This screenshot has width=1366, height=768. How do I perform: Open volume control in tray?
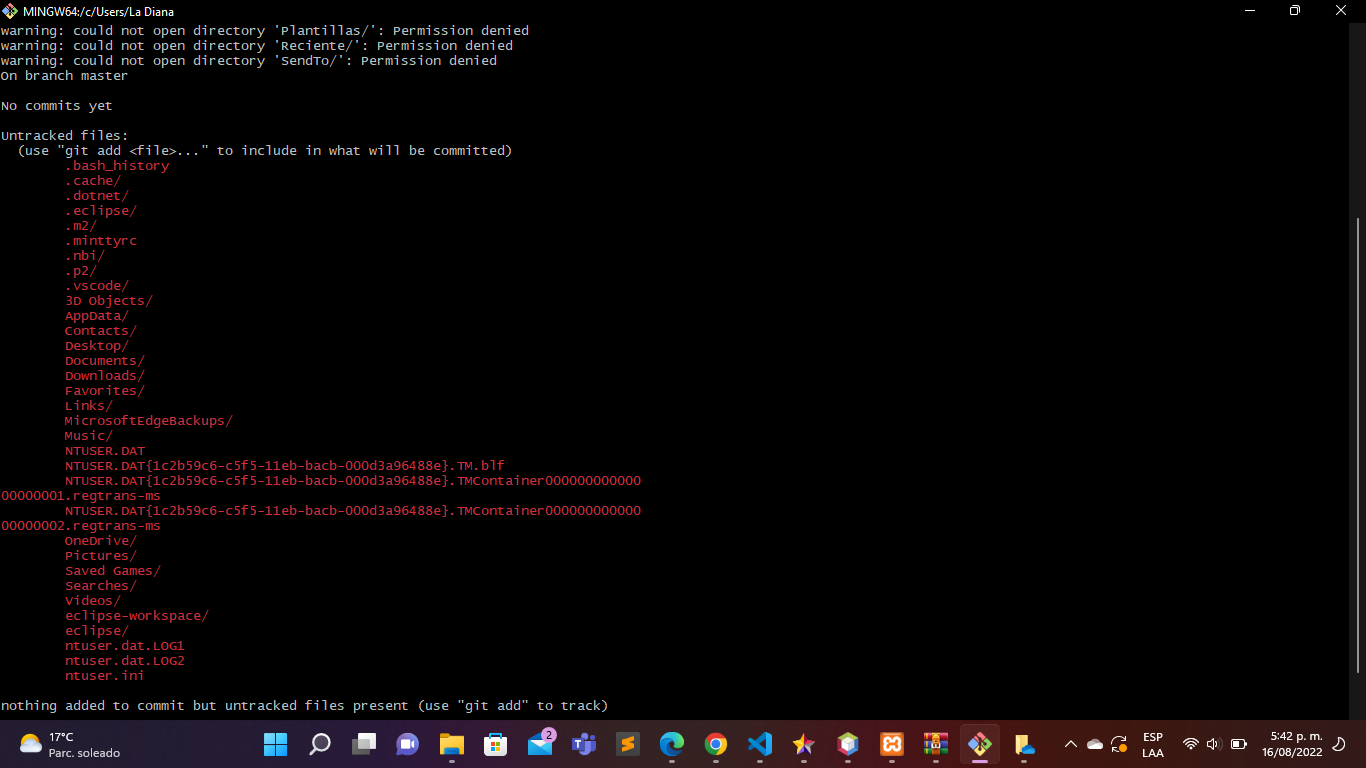pos(1214,744)
